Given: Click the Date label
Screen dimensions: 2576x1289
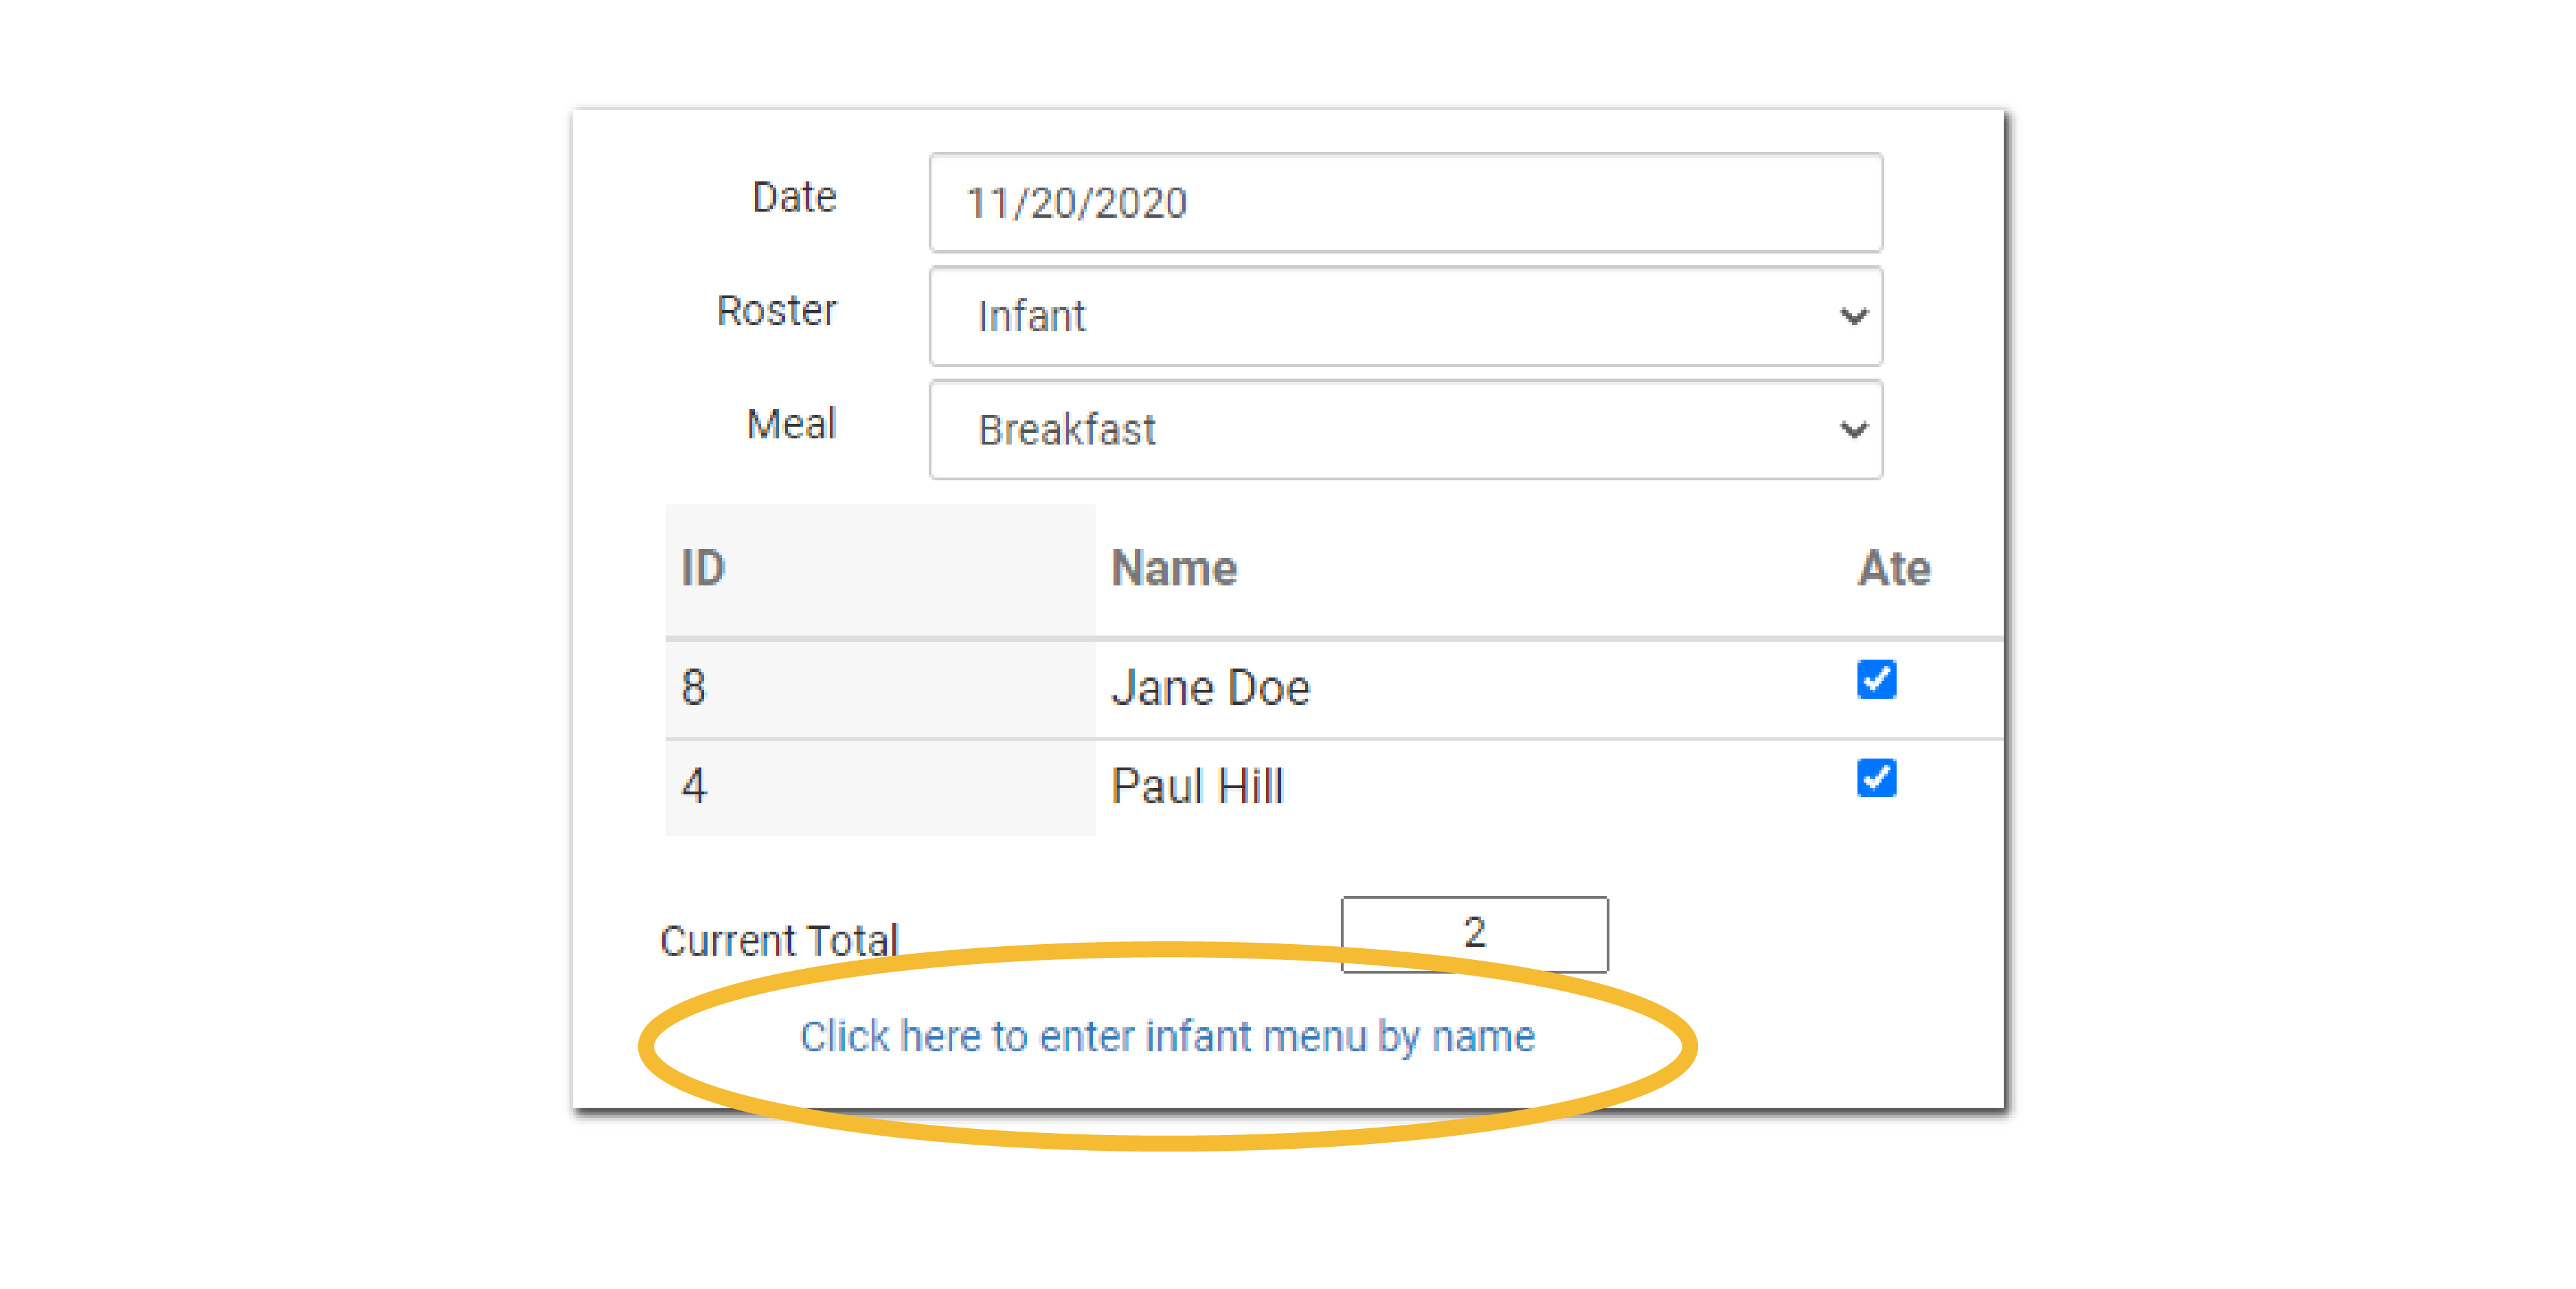Looking at the screenshot, I should (794, 197).
